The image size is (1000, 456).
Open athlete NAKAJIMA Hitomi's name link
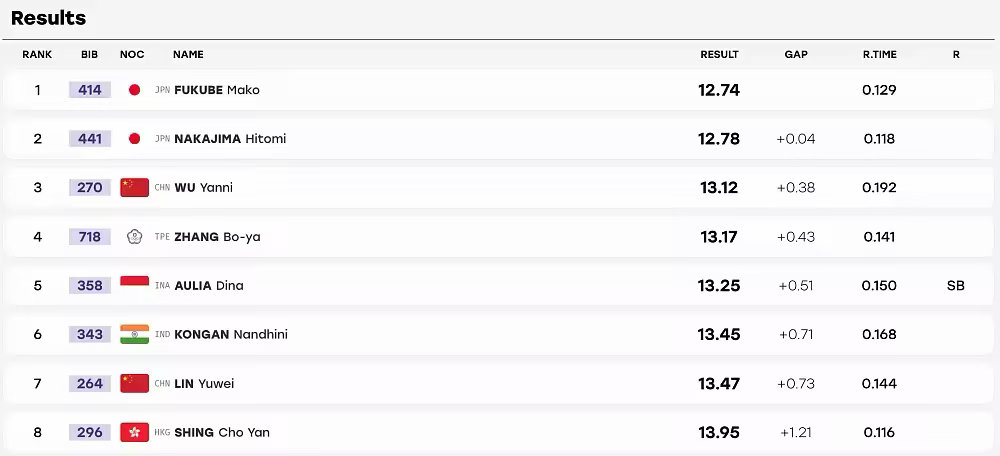(230, 138)
